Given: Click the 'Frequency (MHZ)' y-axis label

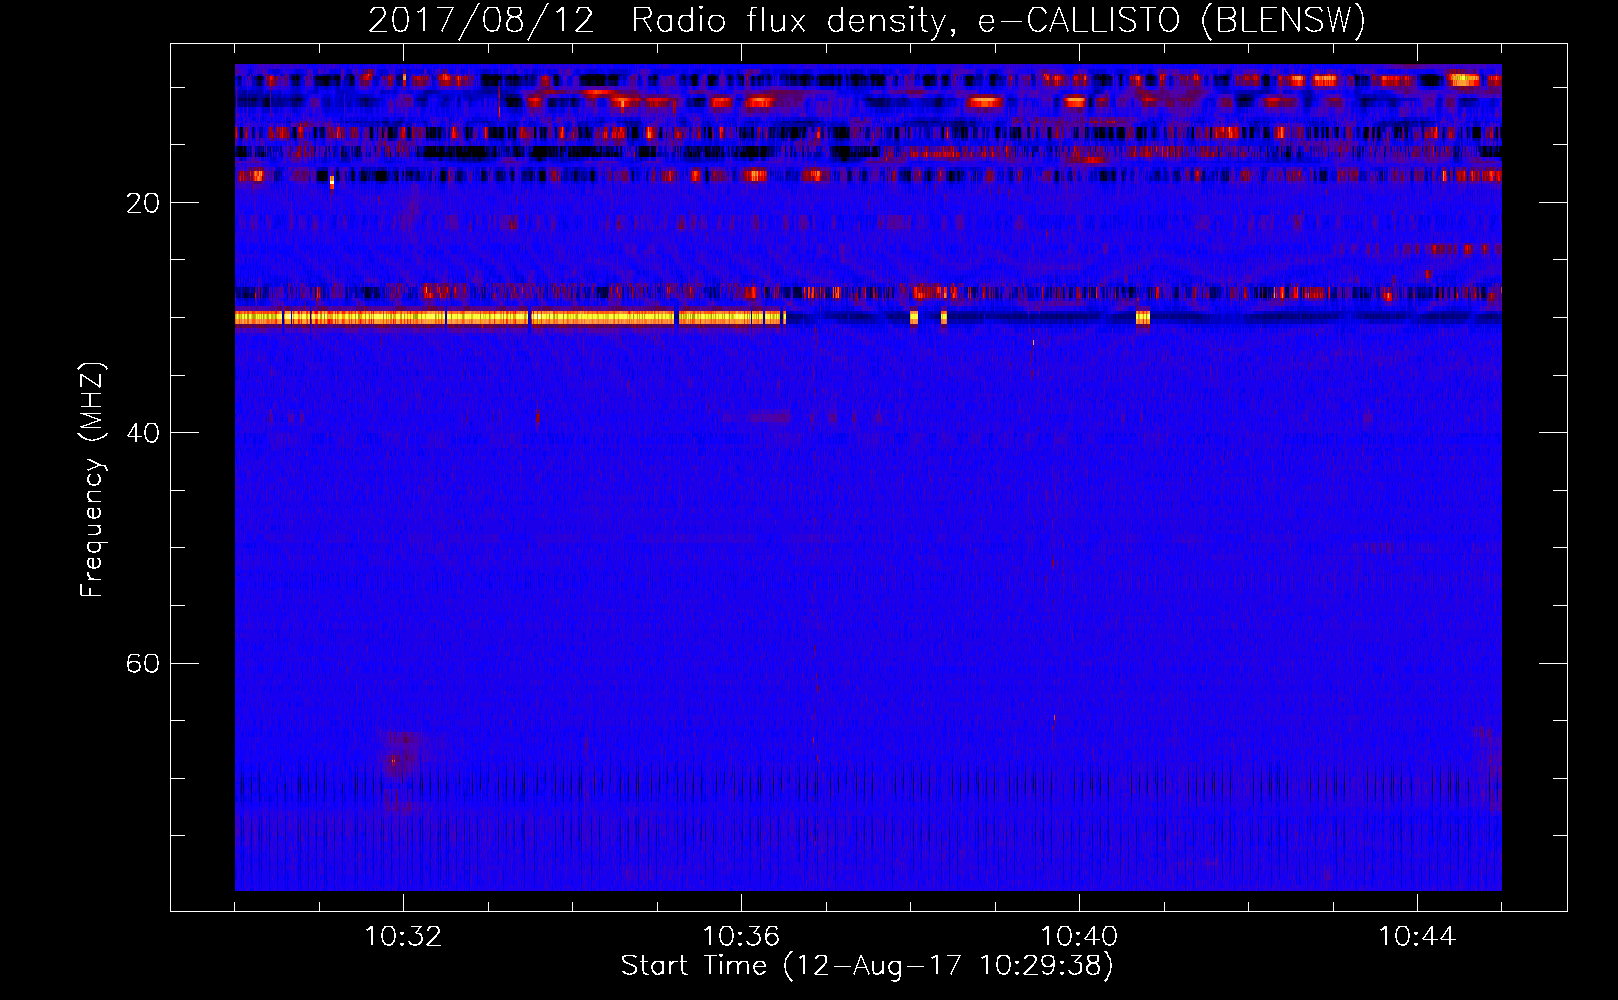Looking at the screenshot, I should coord(91,480).
